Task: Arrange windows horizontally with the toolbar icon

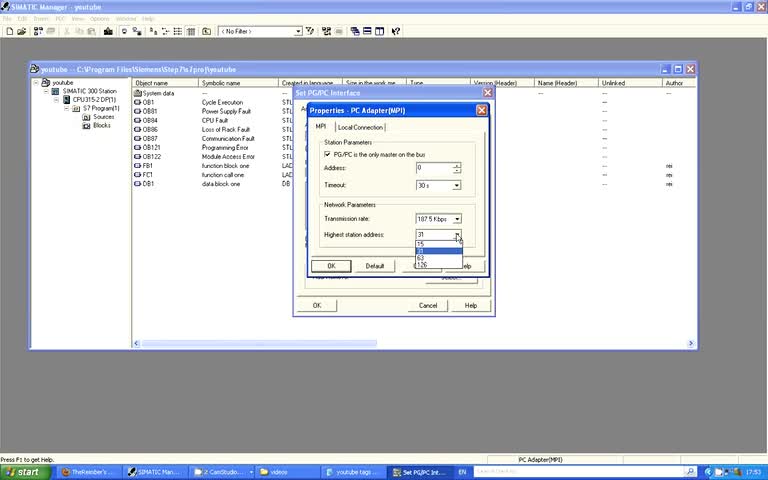Action: coord(367,31)
